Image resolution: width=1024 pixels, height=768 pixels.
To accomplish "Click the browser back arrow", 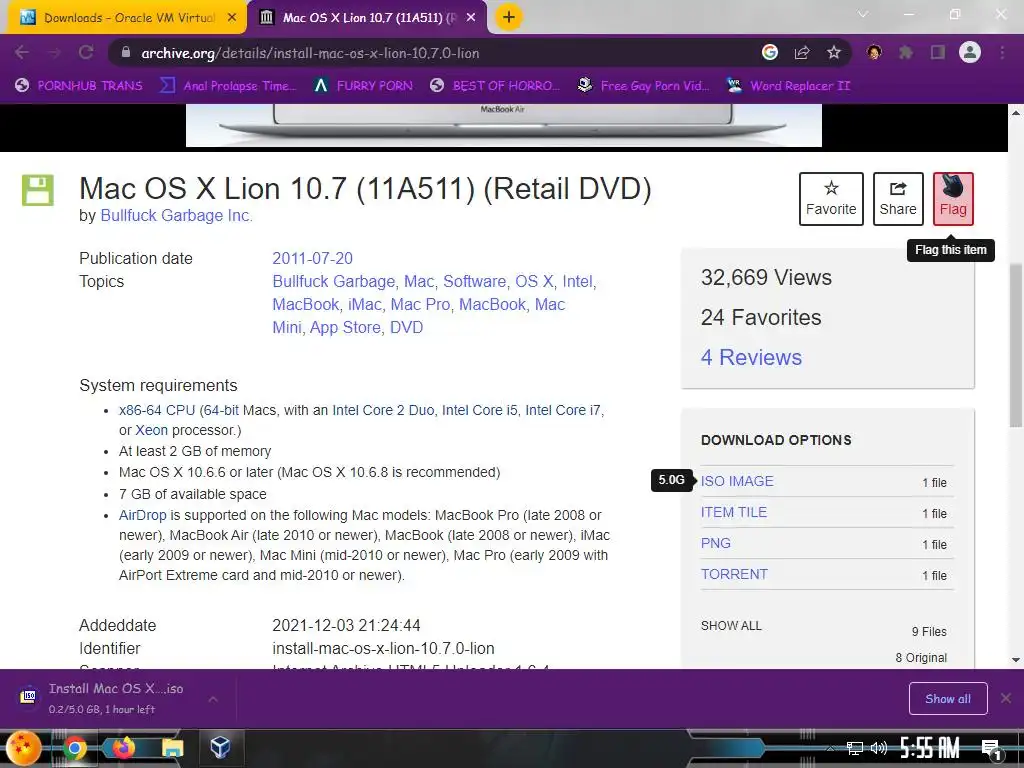I will coord(22,53).
